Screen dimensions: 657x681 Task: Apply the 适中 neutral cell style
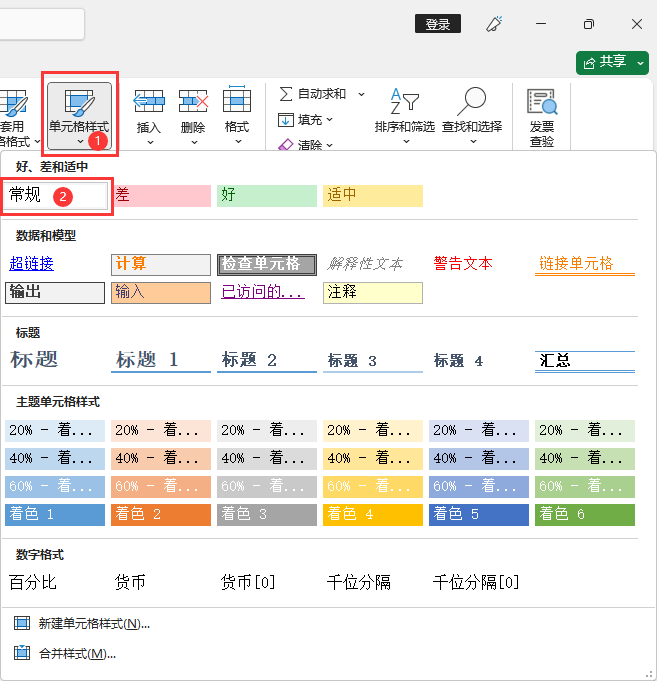point(373,196)
